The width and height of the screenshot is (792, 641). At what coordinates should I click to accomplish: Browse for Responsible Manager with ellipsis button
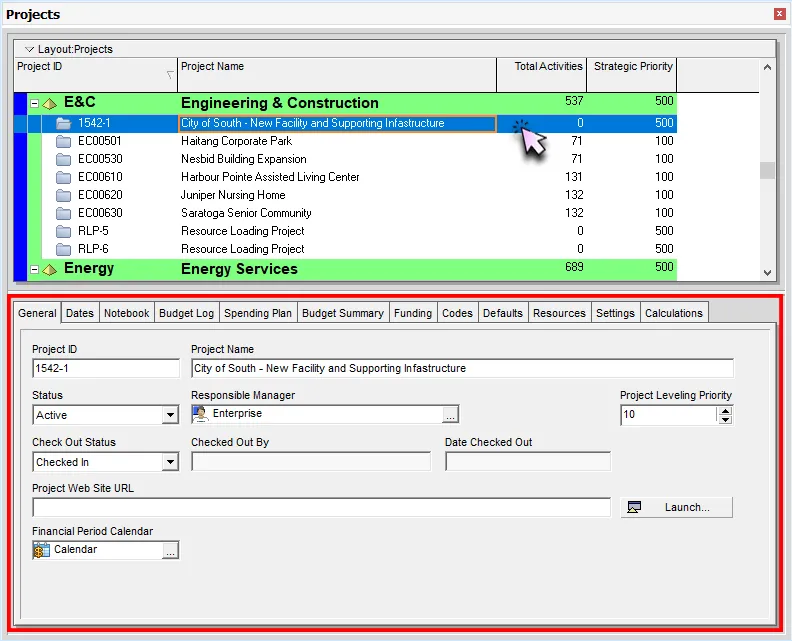coord(450,414)
